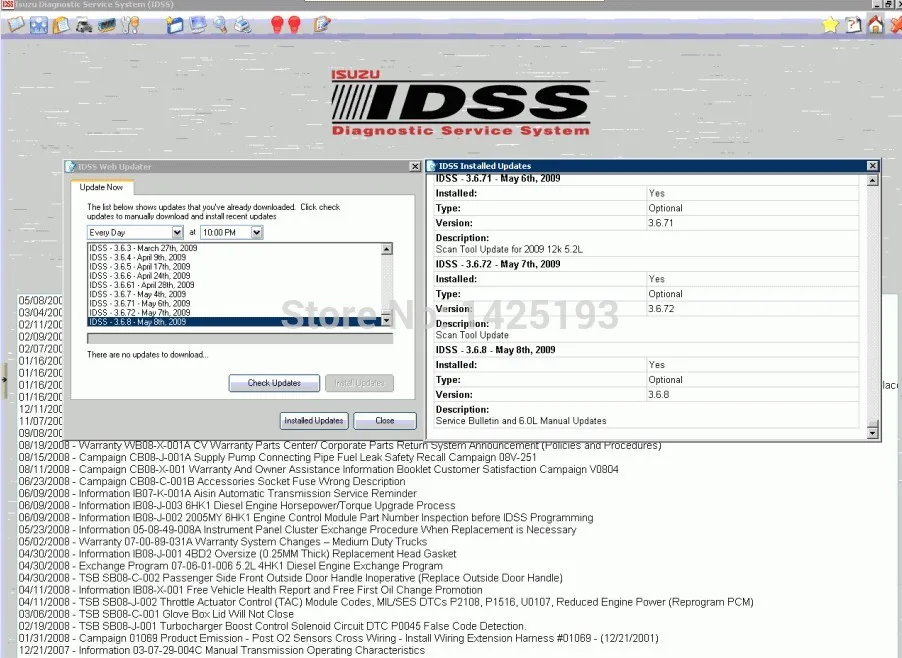Viewport: 902px width, 658px height.
Task: Click Installed Updates scrollbar up arrow
Action: [x=873, y=181]
